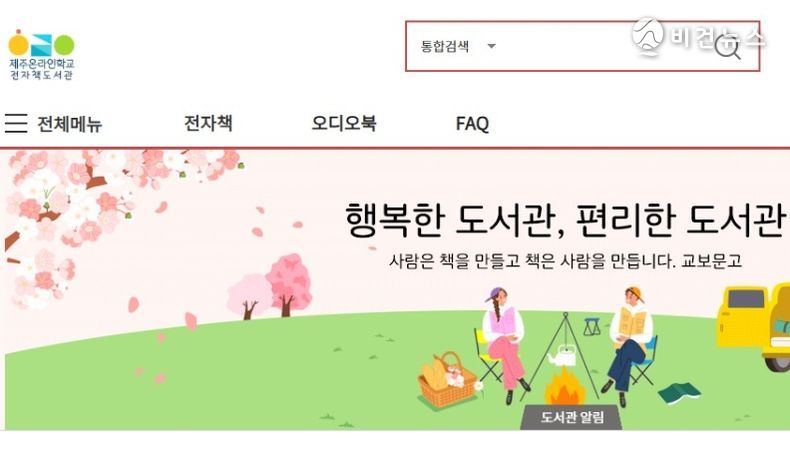
Task: Click the 도서관 알림 tab button
Action: [571, 417]
